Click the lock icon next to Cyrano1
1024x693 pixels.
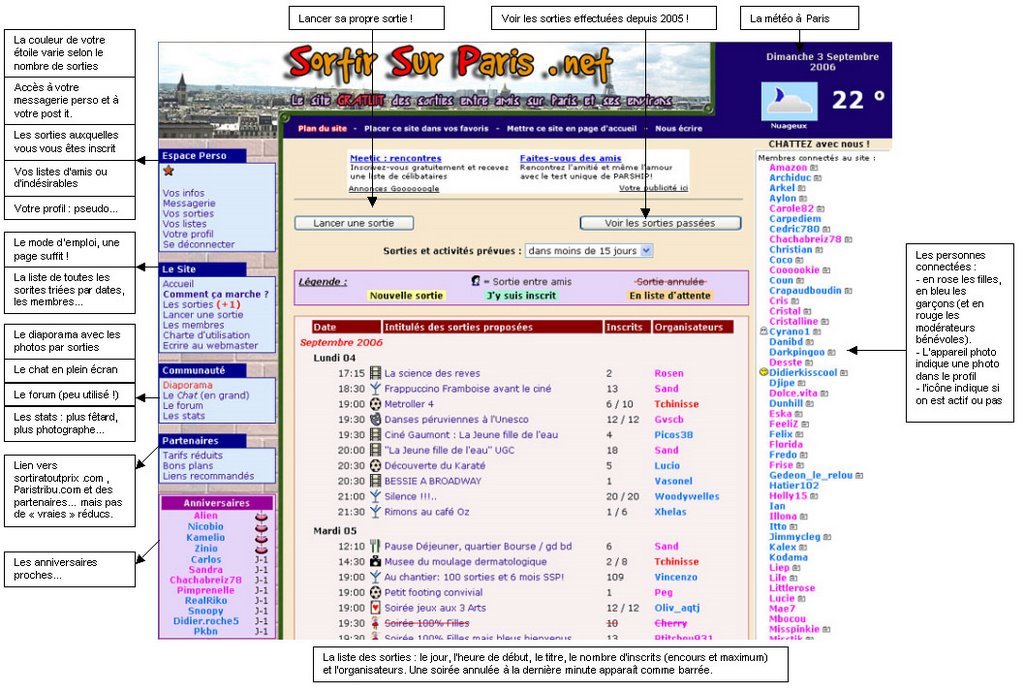763,331
